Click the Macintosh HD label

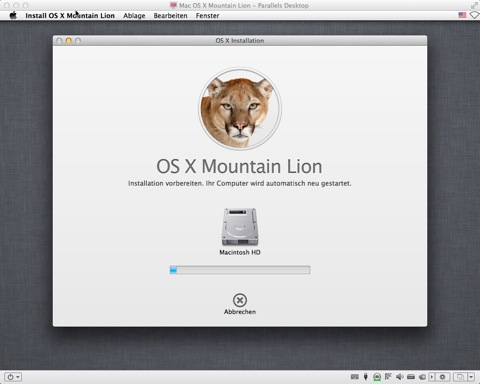click(240, 252)
